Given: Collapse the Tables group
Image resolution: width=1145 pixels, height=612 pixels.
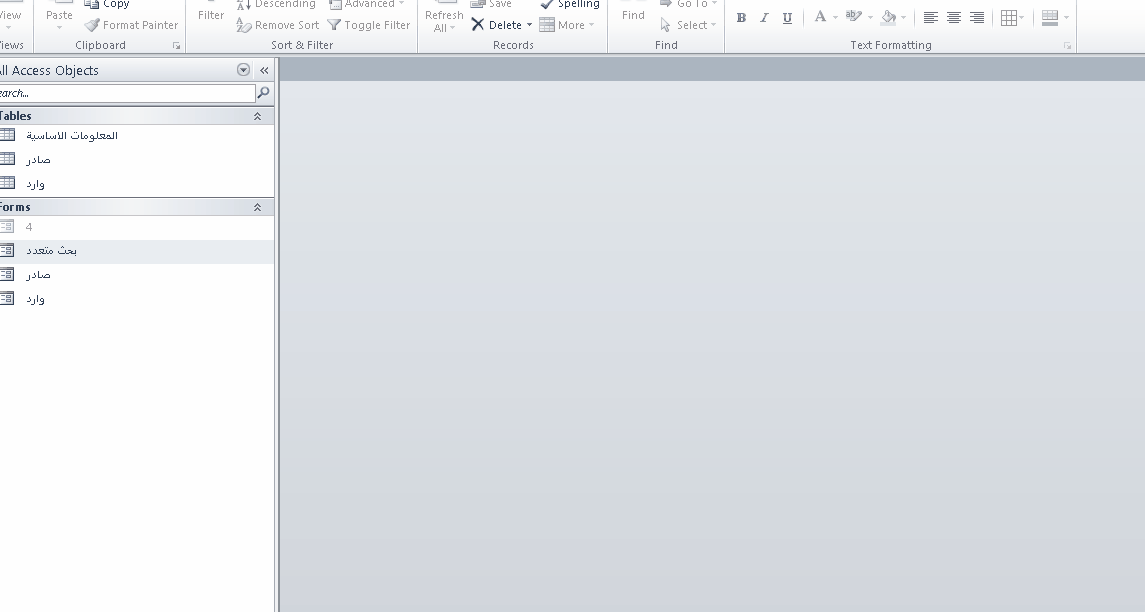Looking at the screenshot, I should [x=257, y=116].
